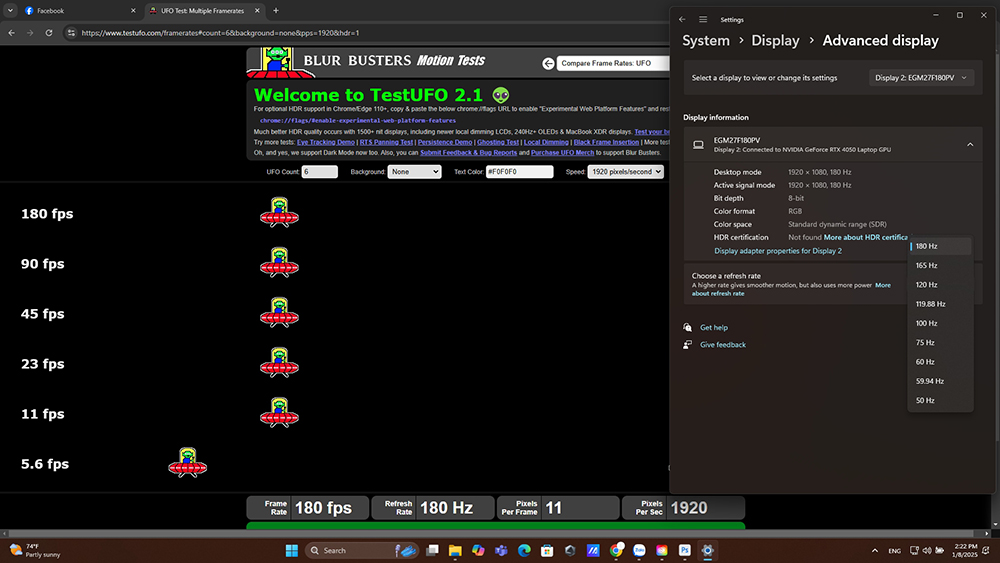
Task: Select 75 Hz refresh rate
Action: click(940, 342)
